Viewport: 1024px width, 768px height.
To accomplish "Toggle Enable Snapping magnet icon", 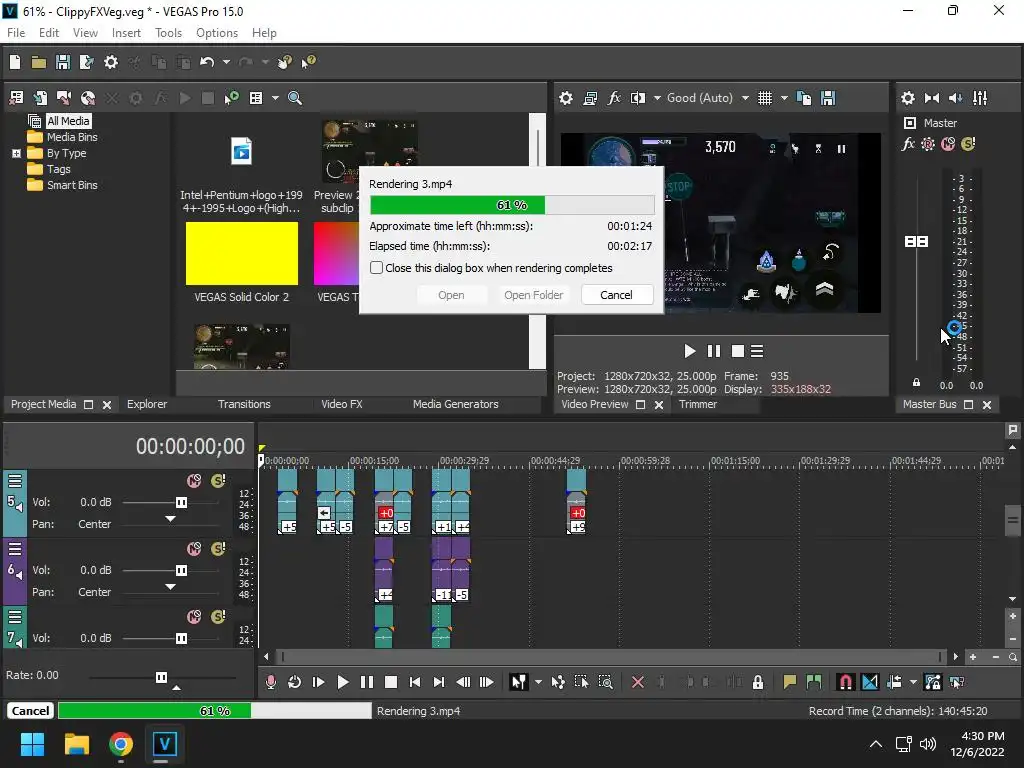I will coord(845,682).
